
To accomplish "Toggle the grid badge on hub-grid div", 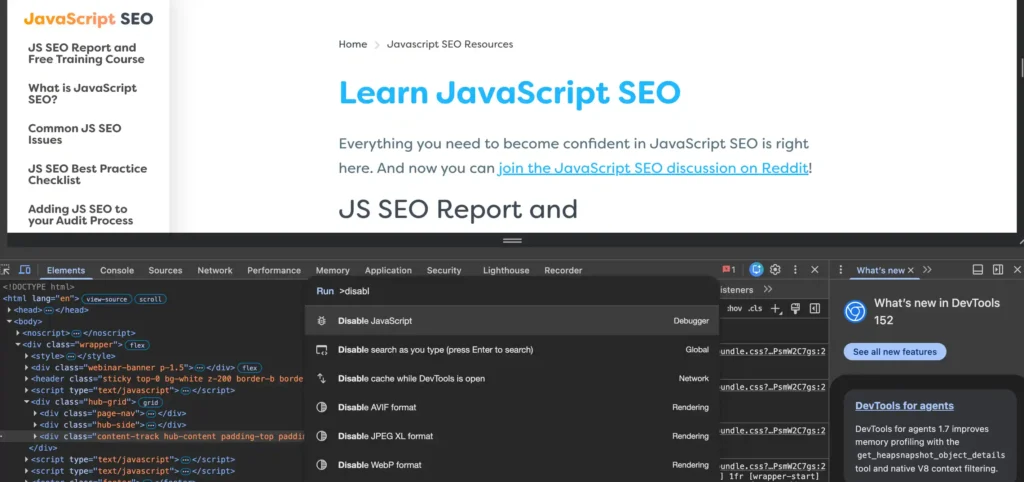I will click(151, 402).
